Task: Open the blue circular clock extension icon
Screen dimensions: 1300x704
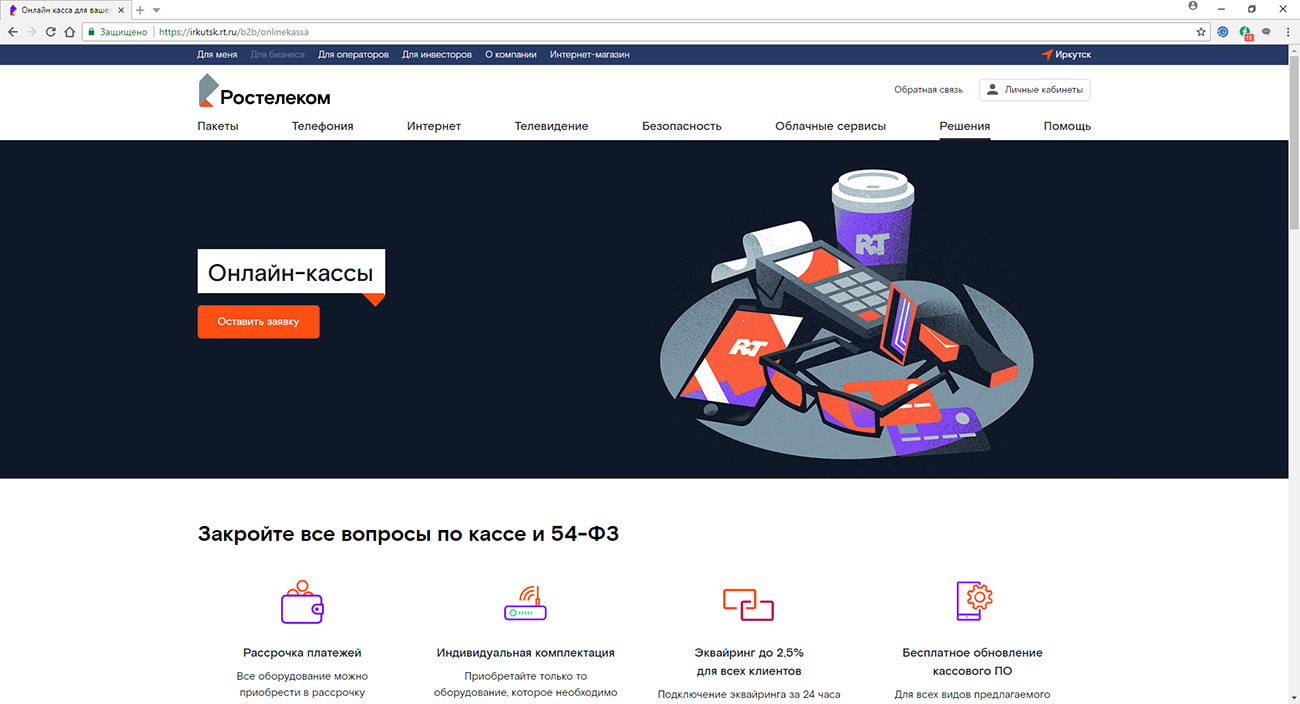Action: pyautogui.click(x=1223, y=32)
